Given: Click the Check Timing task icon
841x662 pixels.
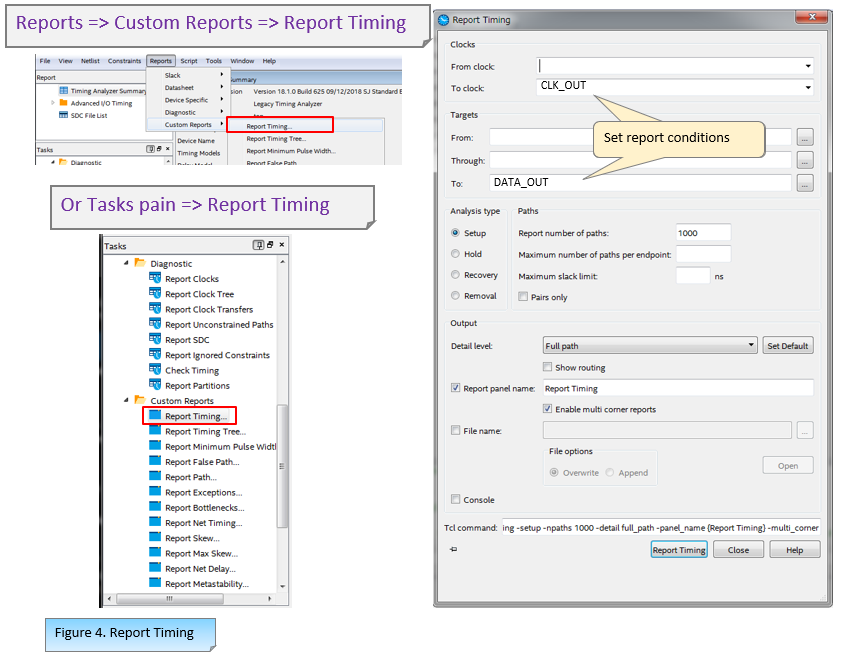Looking at the screenshot, I should 155,370.
